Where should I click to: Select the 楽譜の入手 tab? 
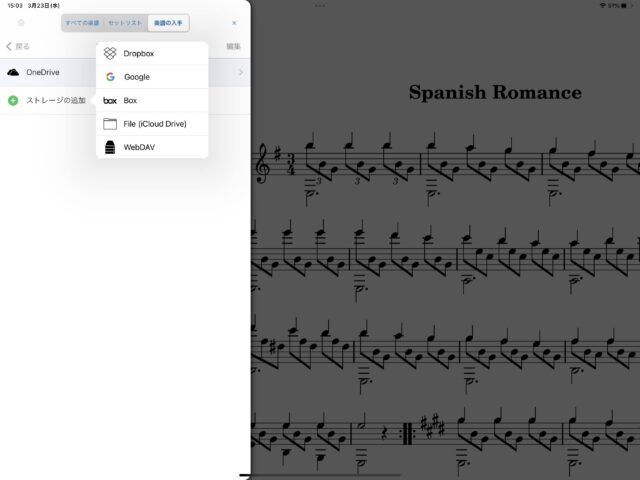tap(168, 22)
